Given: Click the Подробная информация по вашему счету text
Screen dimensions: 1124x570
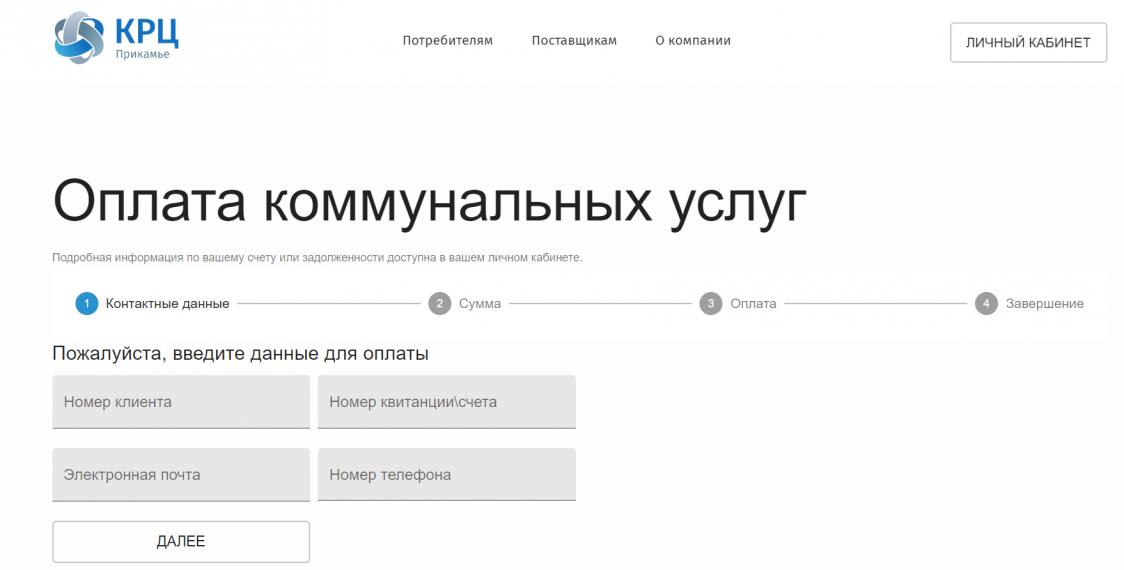Looking at the screenshot, I should pos(317,257).
